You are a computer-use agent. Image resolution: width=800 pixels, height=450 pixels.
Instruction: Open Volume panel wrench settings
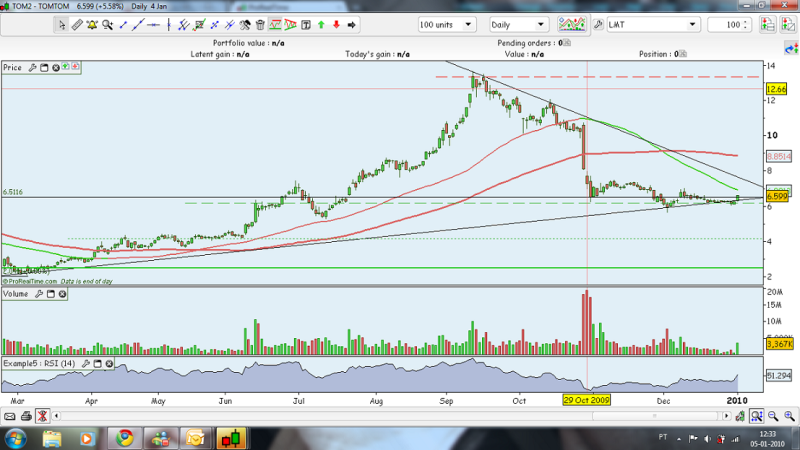[39, 294]
